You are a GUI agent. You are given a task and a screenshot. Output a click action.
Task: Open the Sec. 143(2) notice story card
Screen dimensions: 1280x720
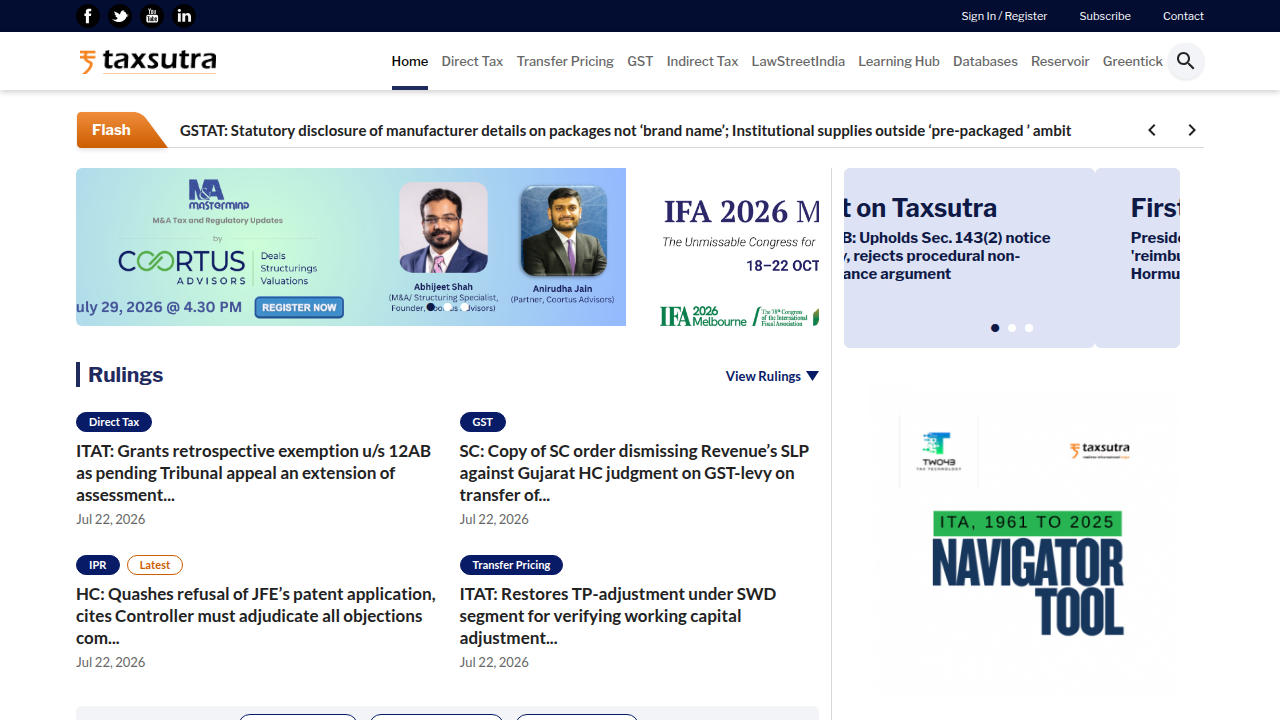pyautogui.click(x=969, y=258)
